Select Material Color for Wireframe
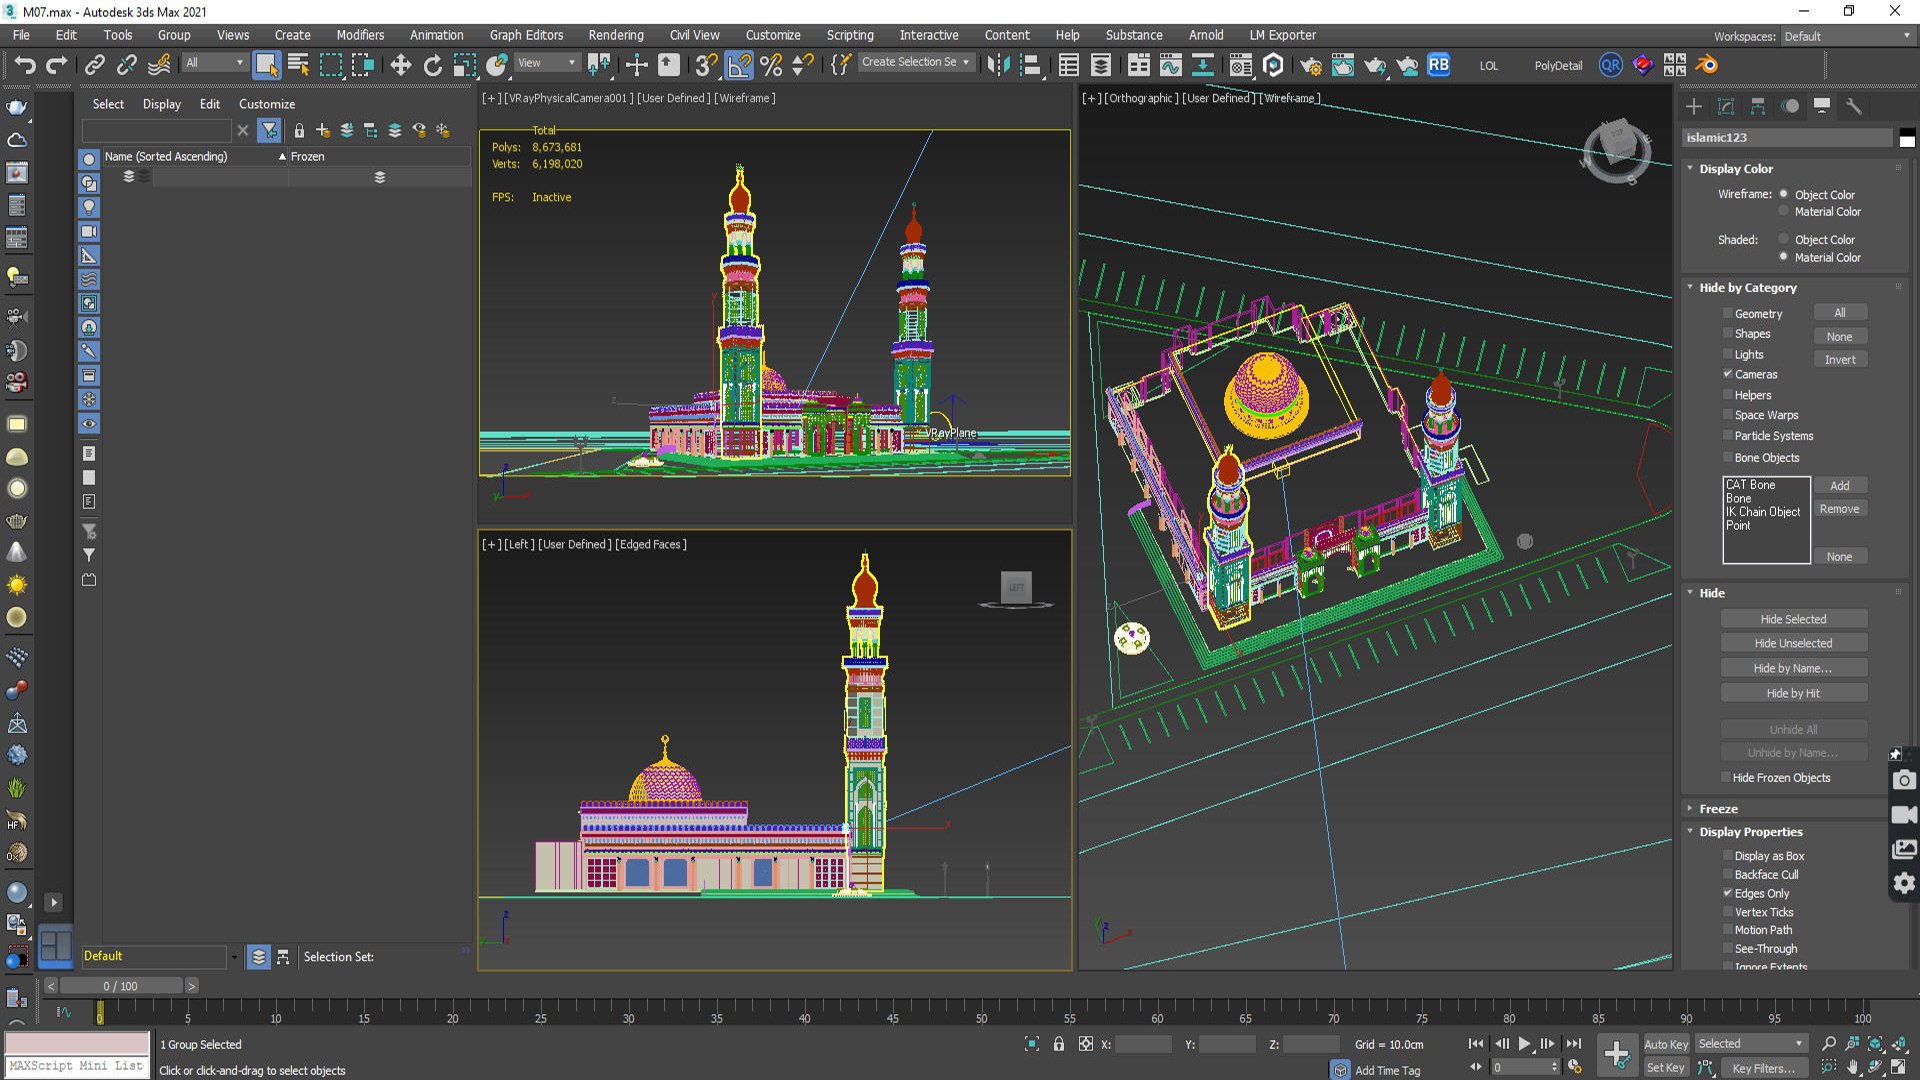Image resolution: width=1920 pixels, height=1080 pixels. tap(1783, 211)
